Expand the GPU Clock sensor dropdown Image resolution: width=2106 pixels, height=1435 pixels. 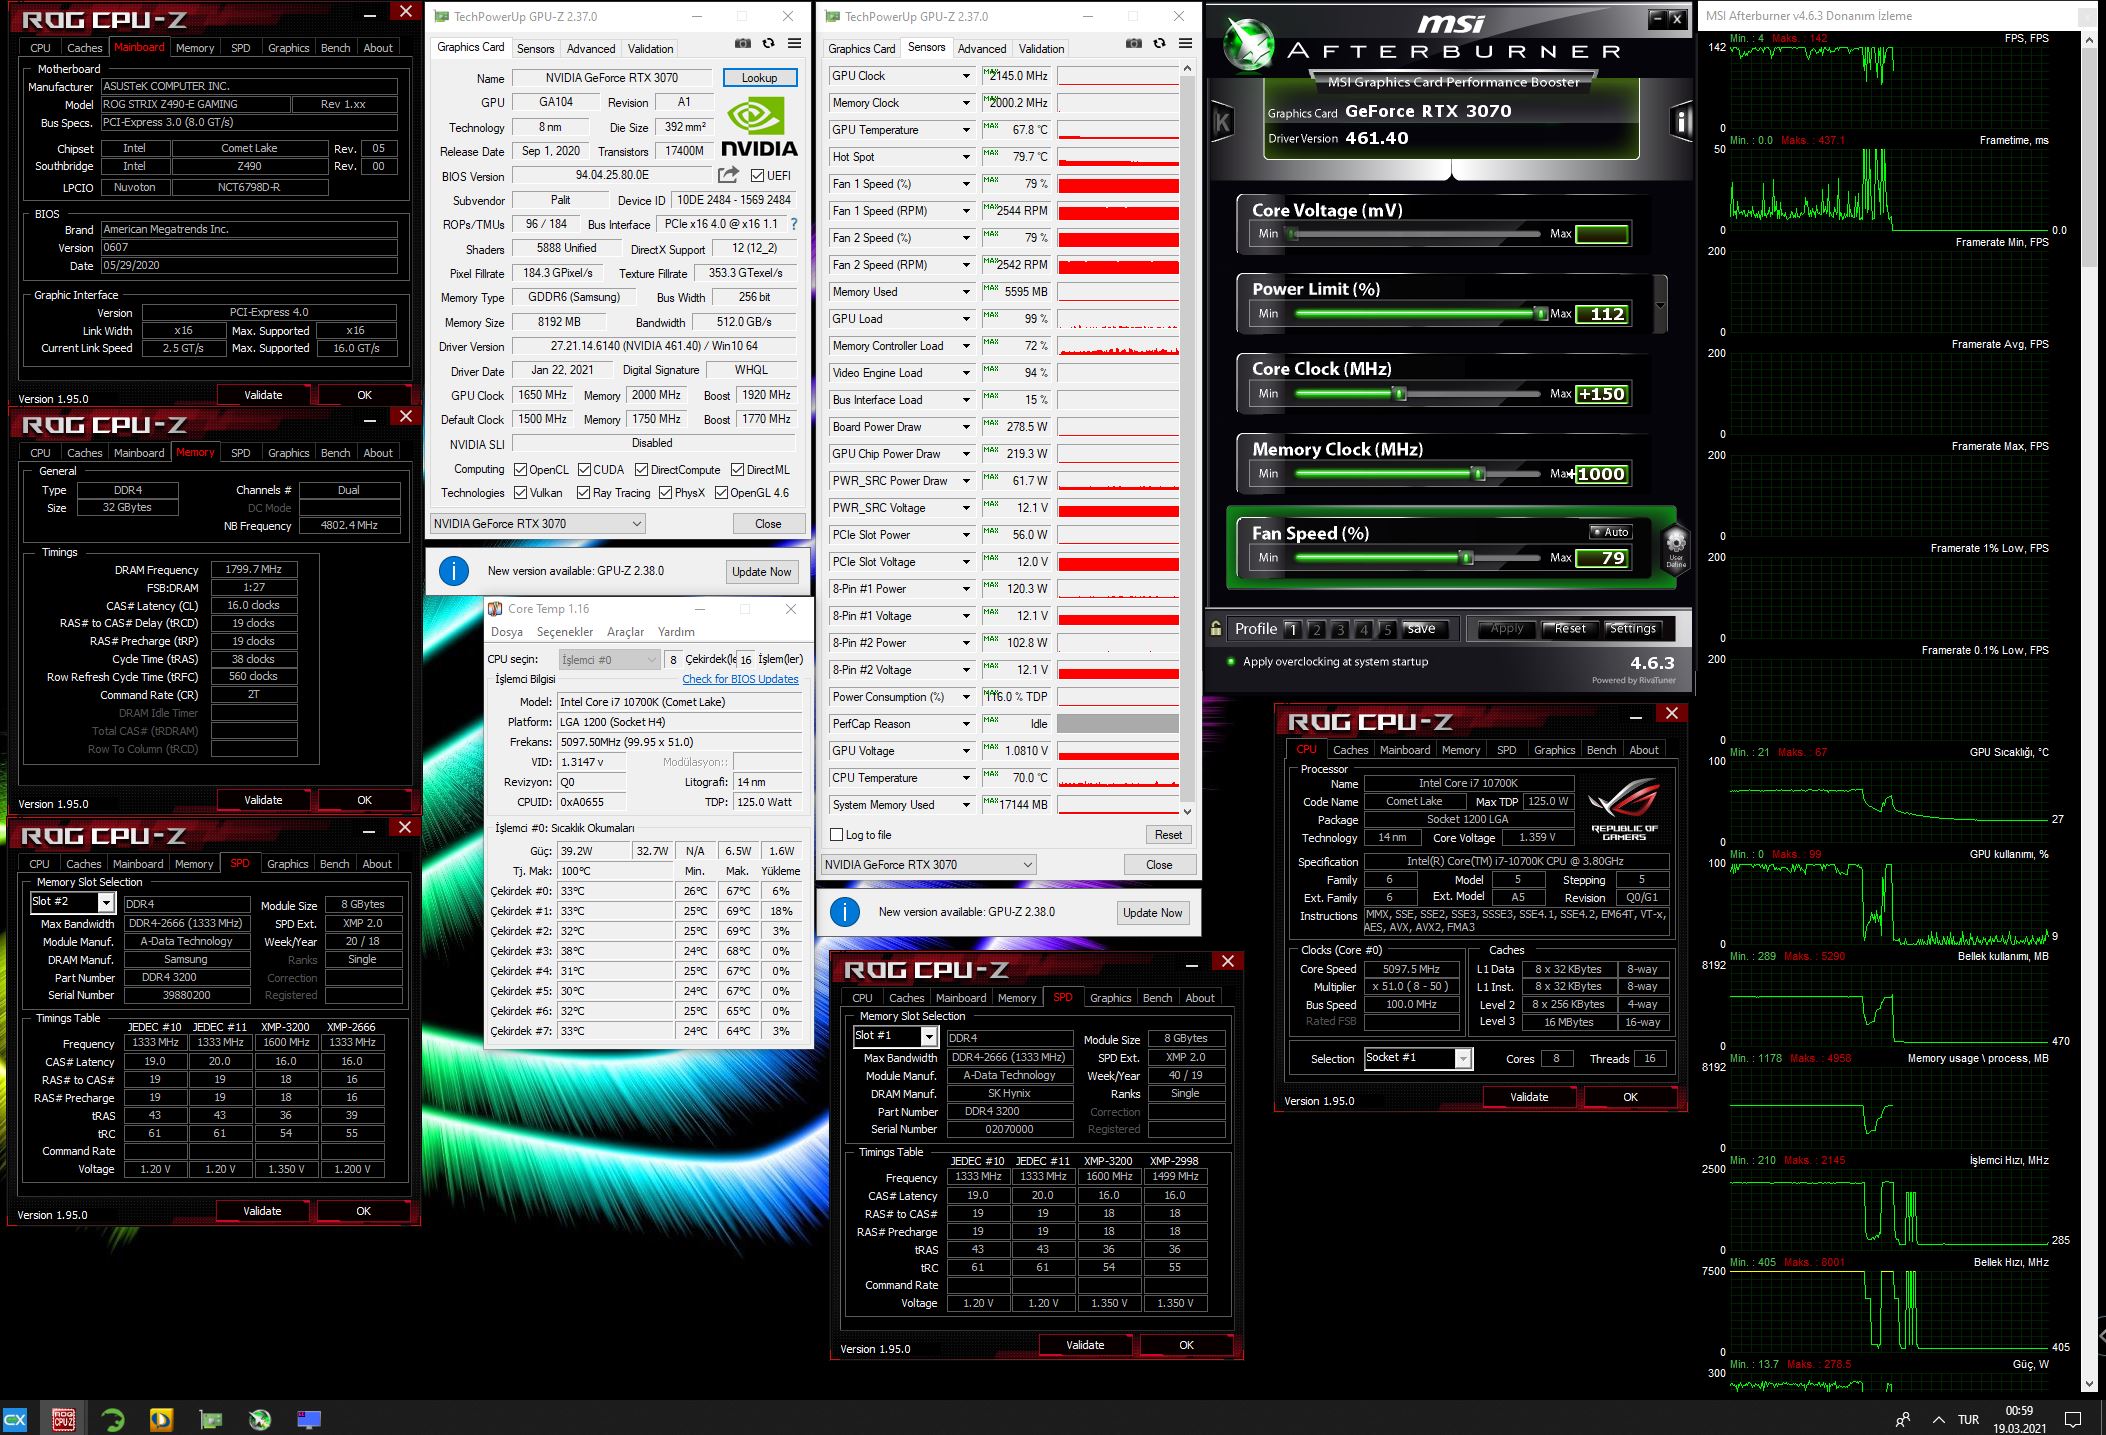[966, 76]
